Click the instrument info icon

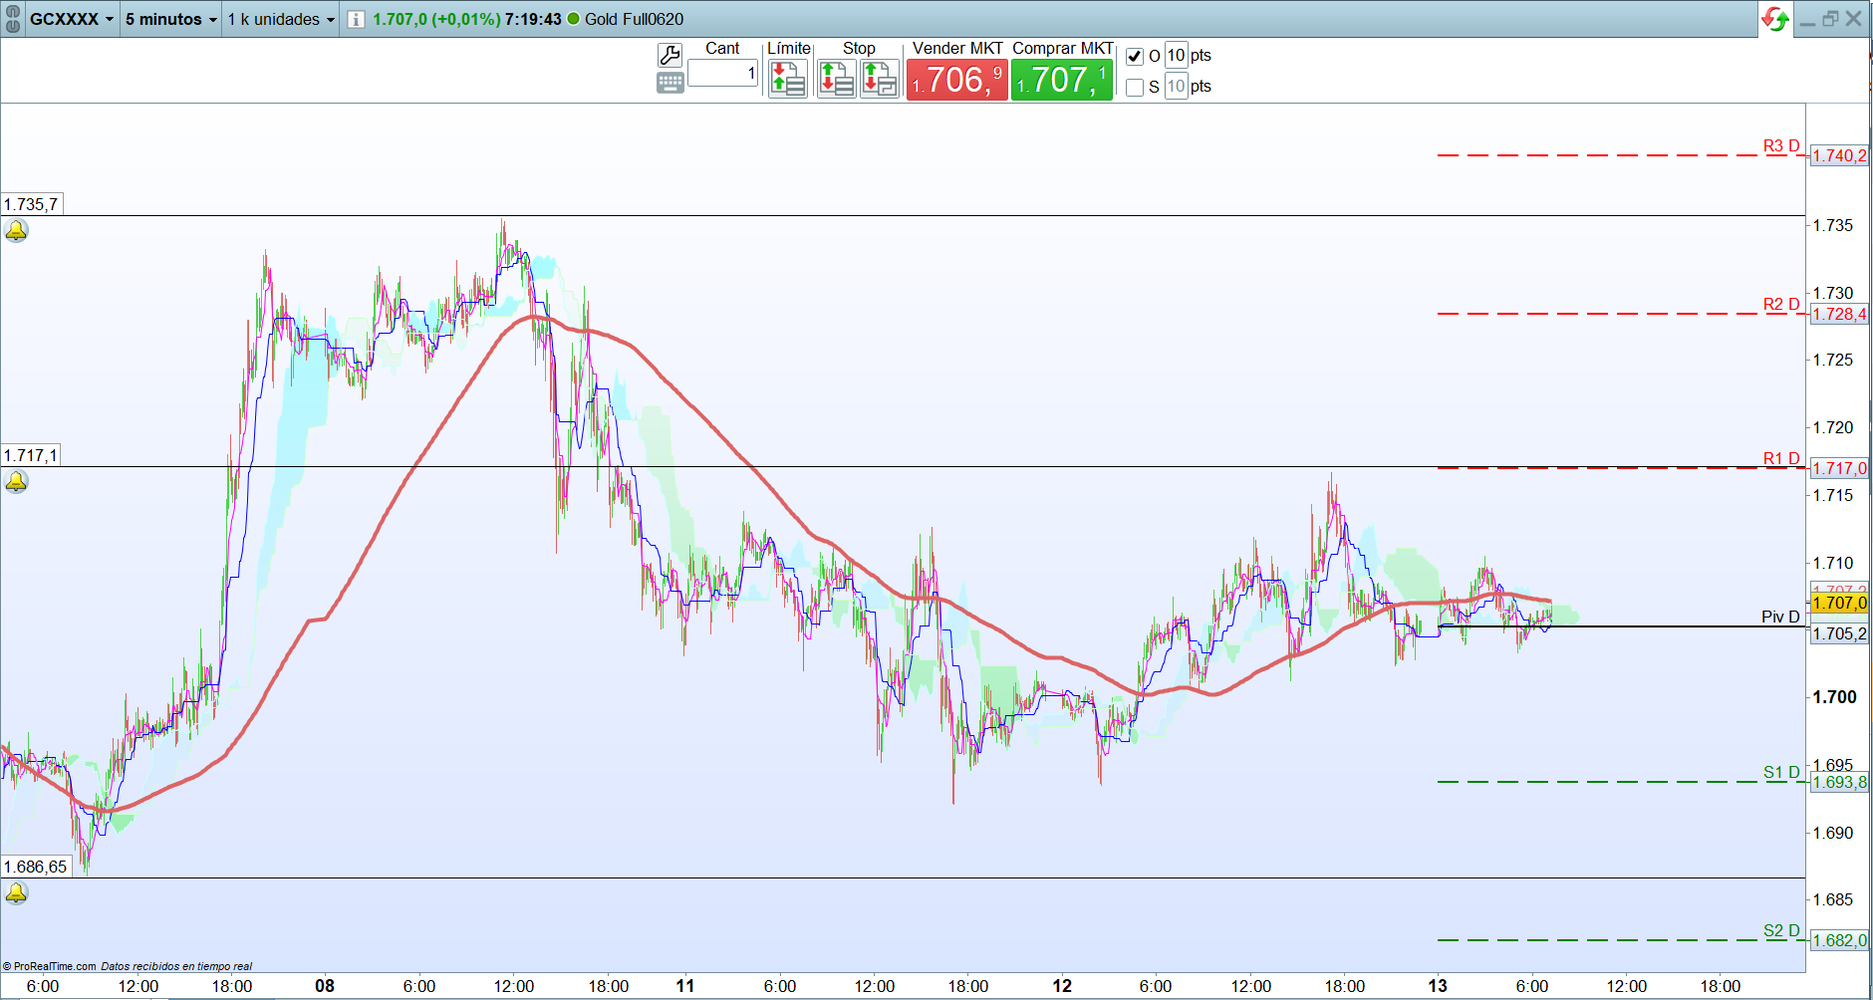(x=356, y=19)
